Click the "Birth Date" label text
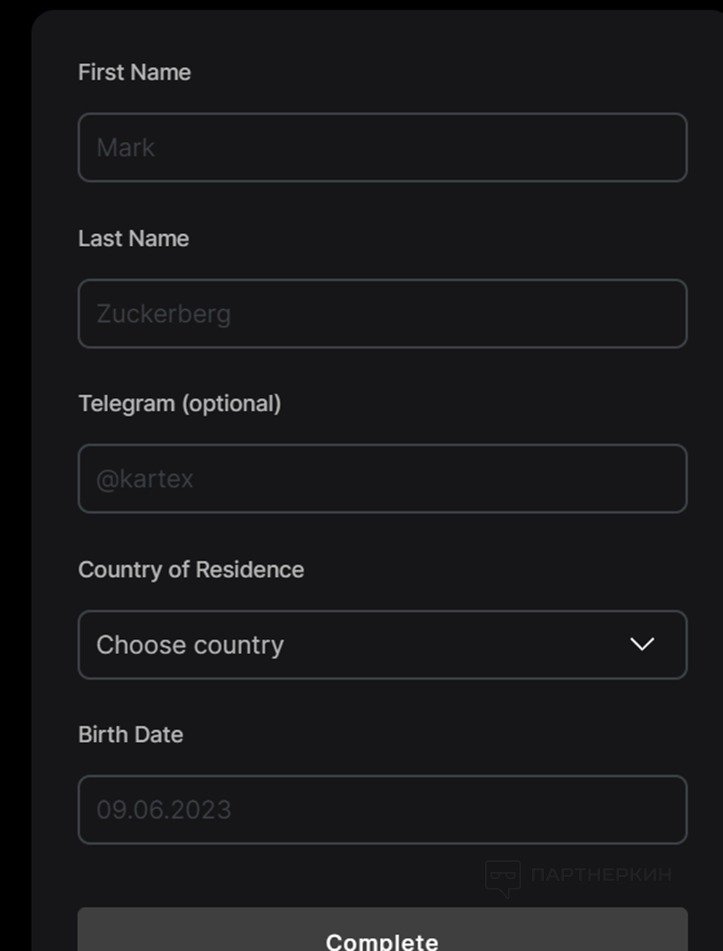The height and width of the screenshot is (951, 723). 130,734
